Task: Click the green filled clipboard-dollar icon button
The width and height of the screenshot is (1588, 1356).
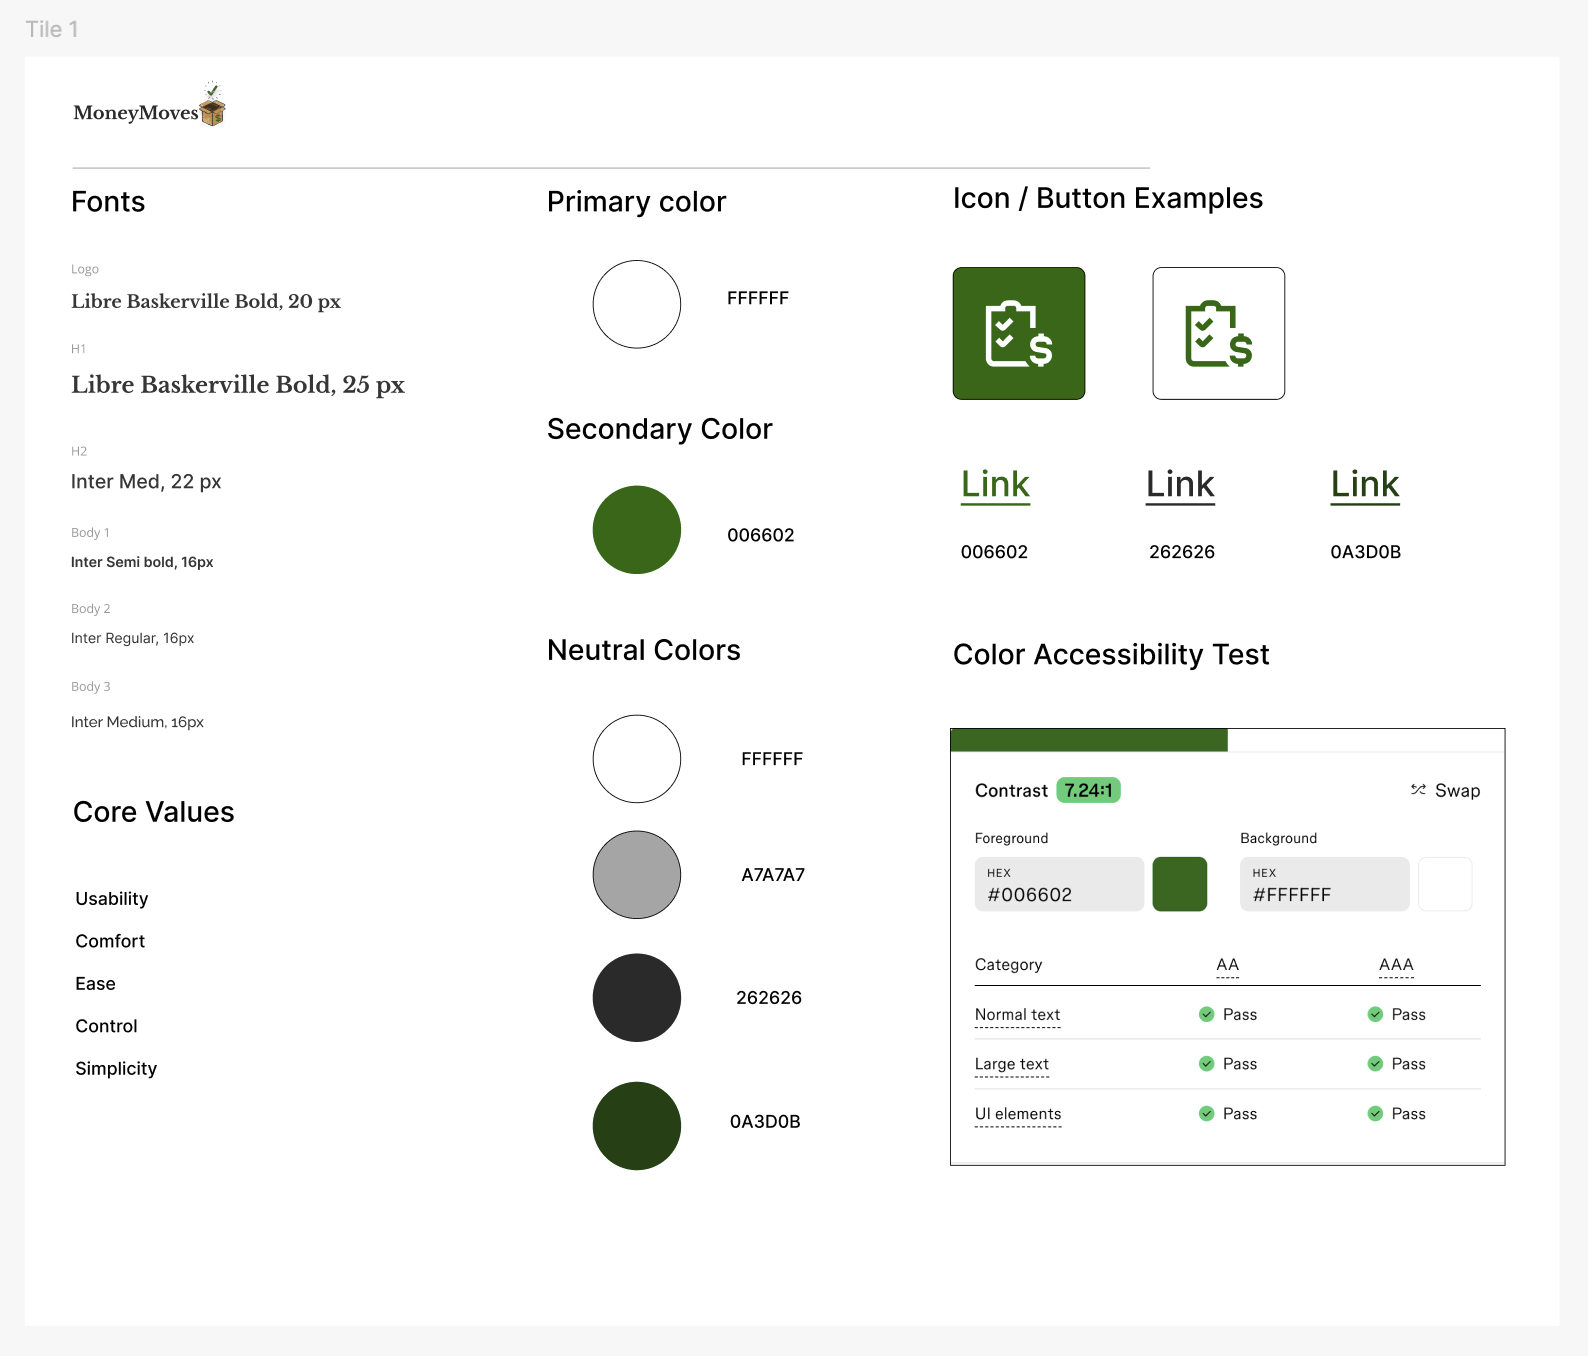Action: pos(1018,333)
